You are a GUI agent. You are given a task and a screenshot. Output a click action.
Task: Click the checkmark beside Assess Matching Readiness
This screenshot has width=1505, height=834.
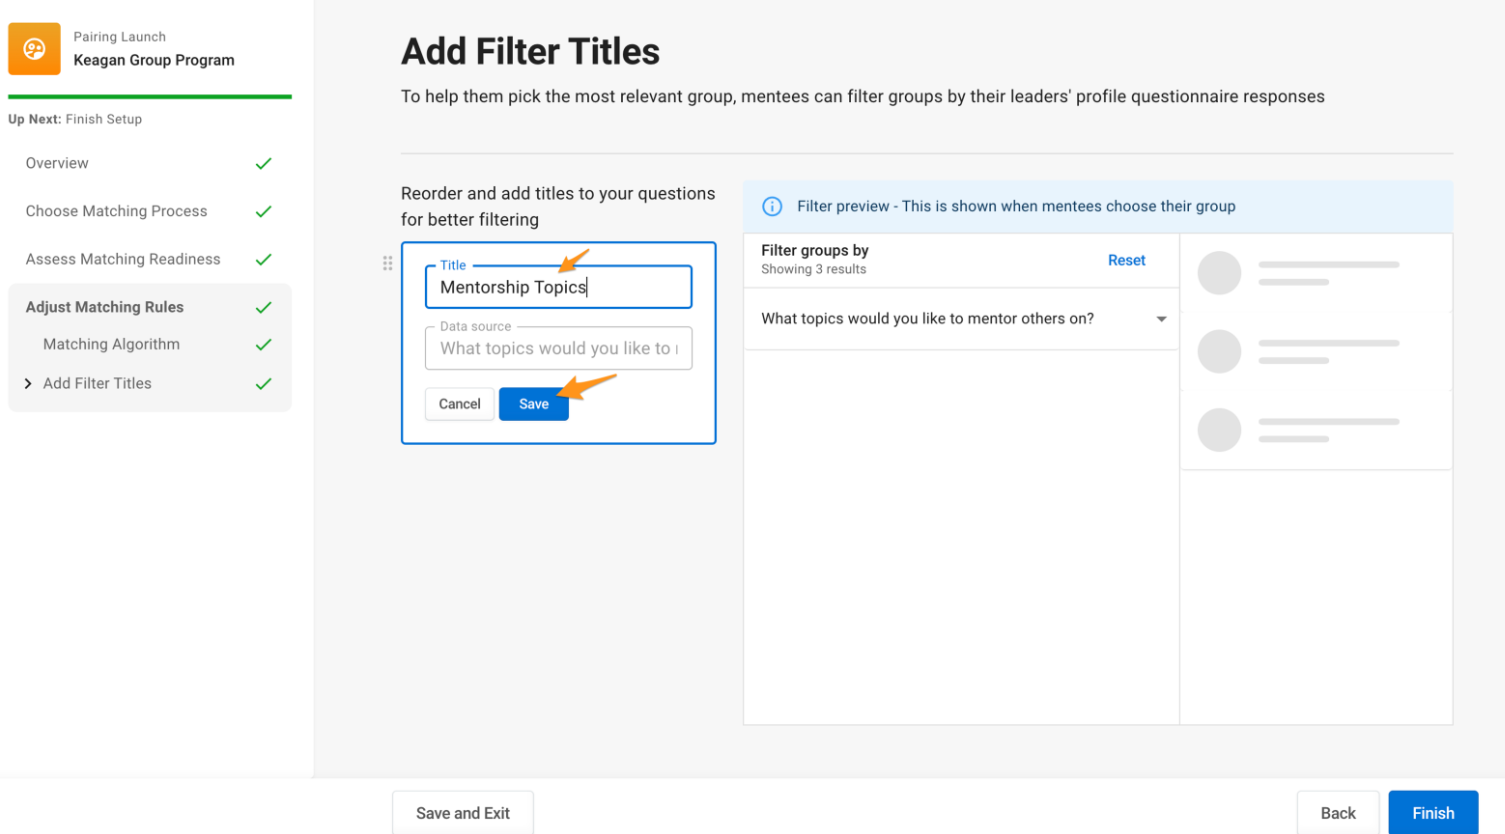coord(263,259)
